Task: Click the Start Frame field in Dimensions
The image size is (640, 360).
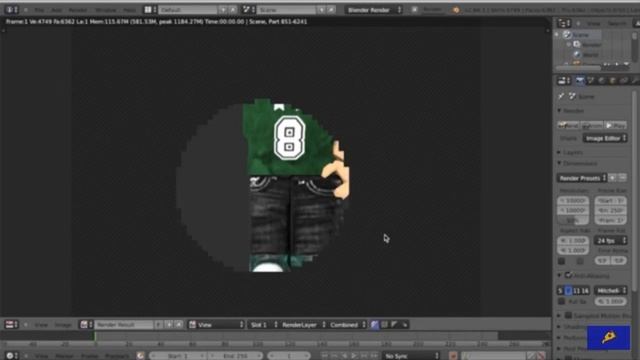Action: coord(610,201)
